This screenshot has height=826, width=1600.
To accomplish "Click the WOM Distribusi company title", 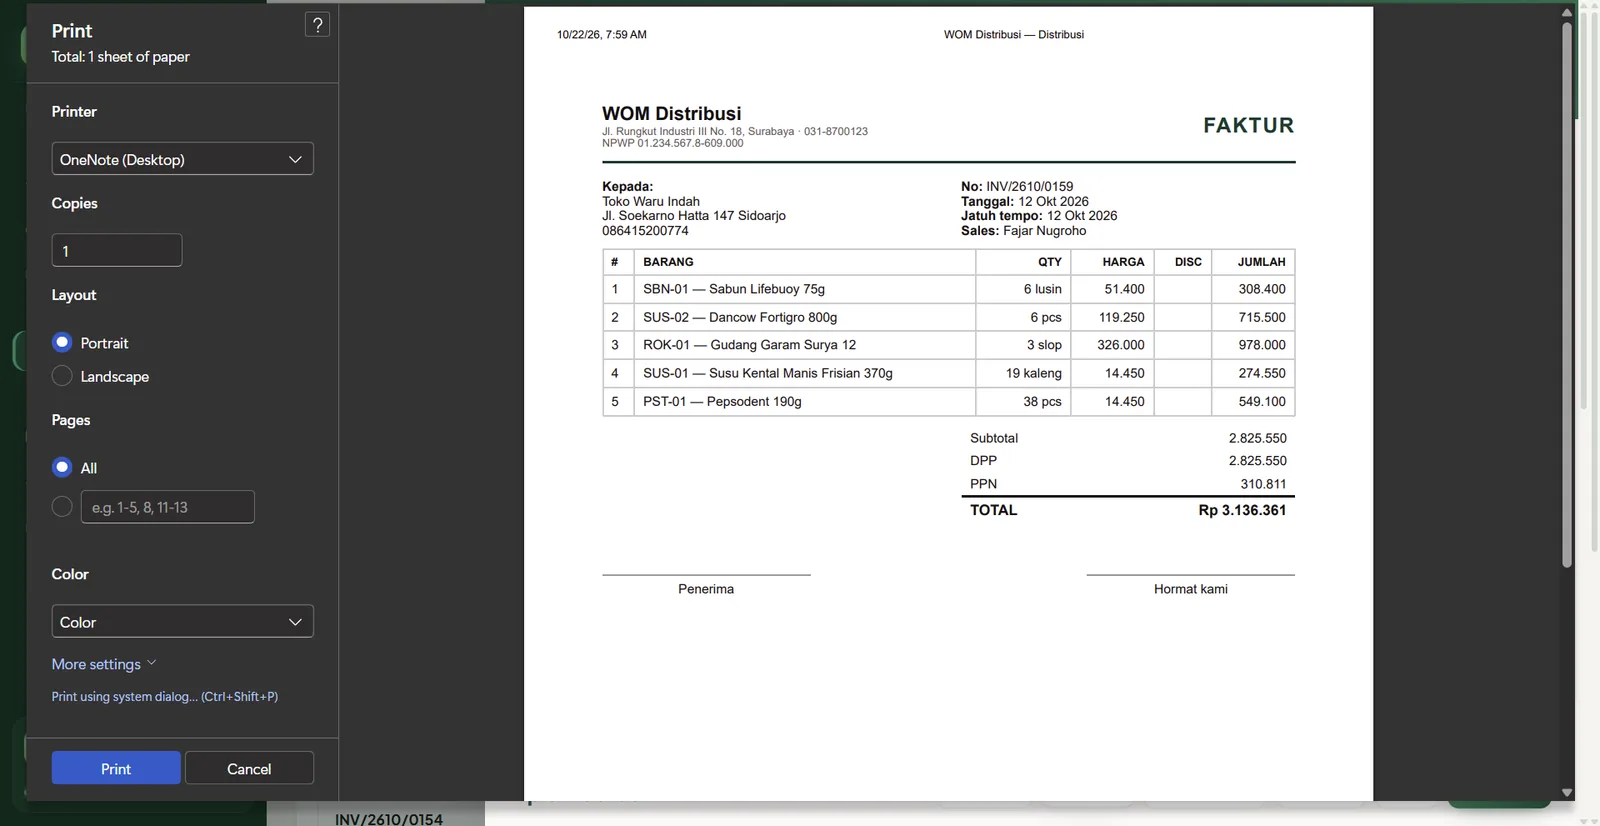I will [671, 113].
